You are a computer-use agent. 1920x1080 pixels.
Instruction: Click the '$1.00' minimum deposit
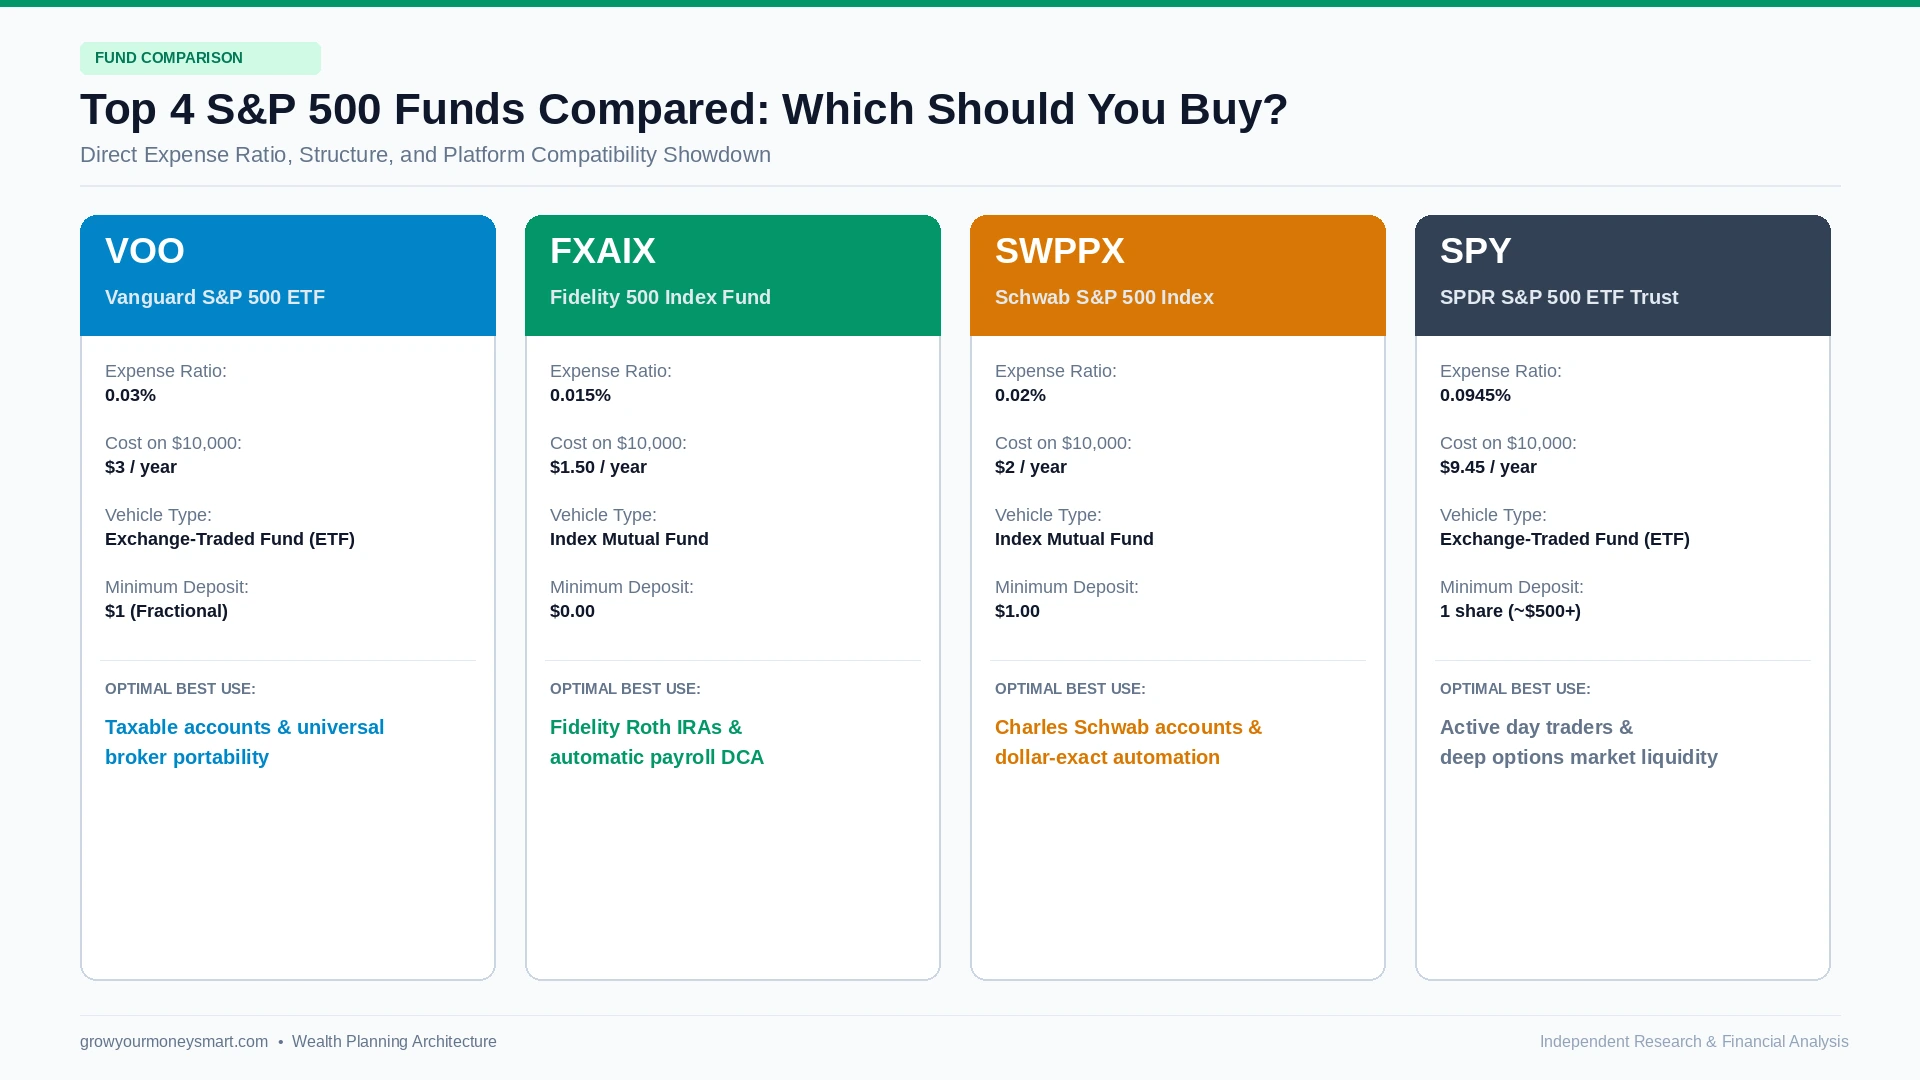(1017, 611)
